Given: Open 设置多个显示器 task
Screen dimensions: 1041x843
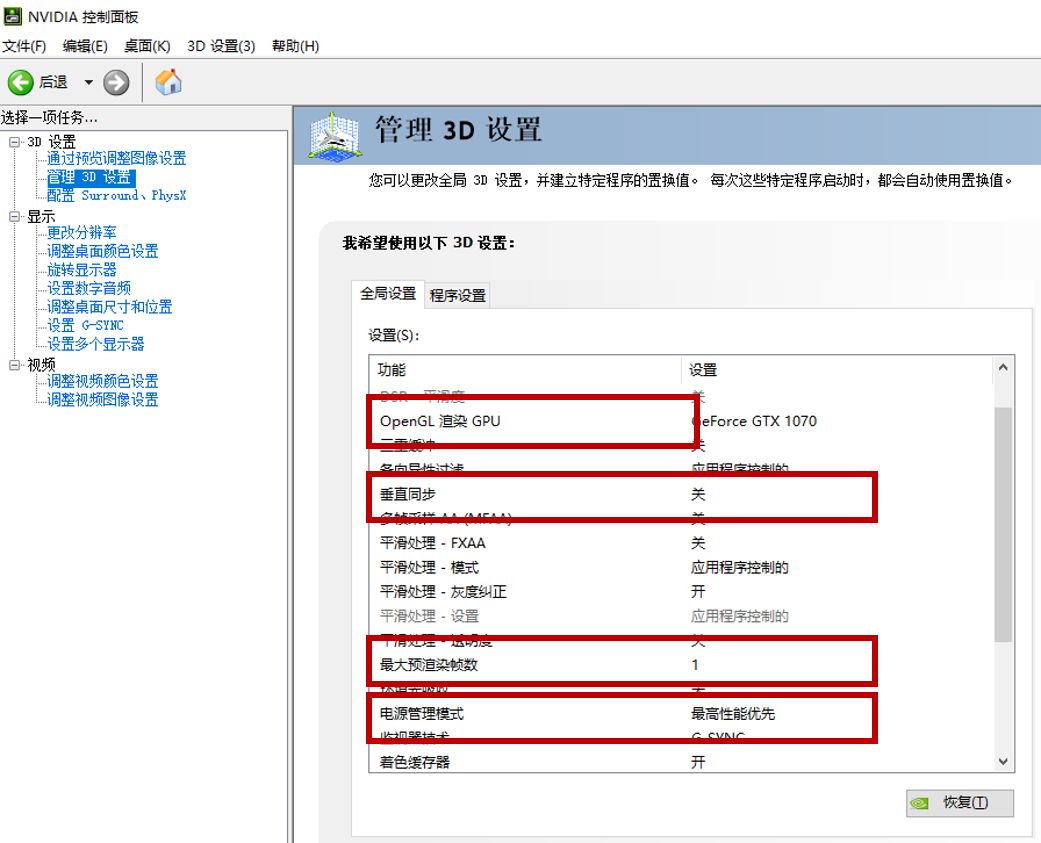Looking at the screenshot, I should tap(96, 344).
